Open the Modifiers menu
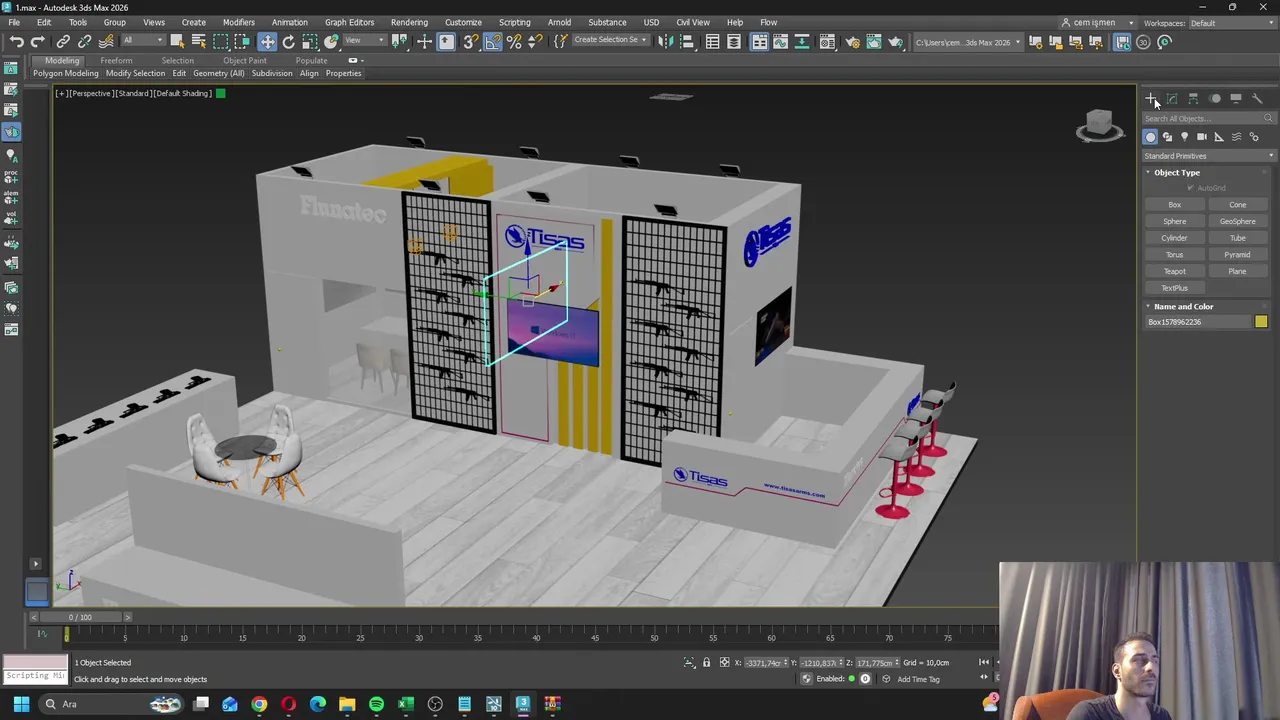 (239, 22)
